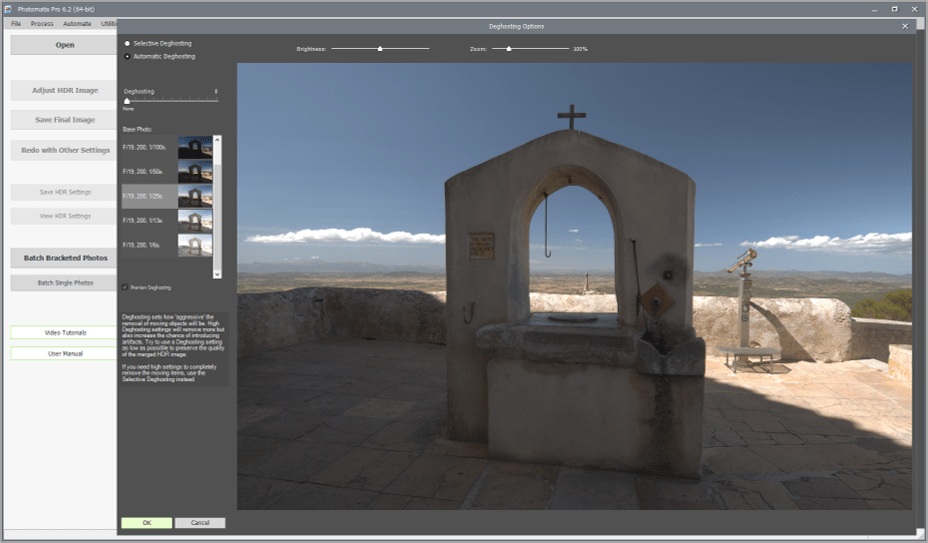Viewport: 928px width, 543px height.
Task: Pick the F/19, 200, 1/6s base photo
Action: click(194, 244)
